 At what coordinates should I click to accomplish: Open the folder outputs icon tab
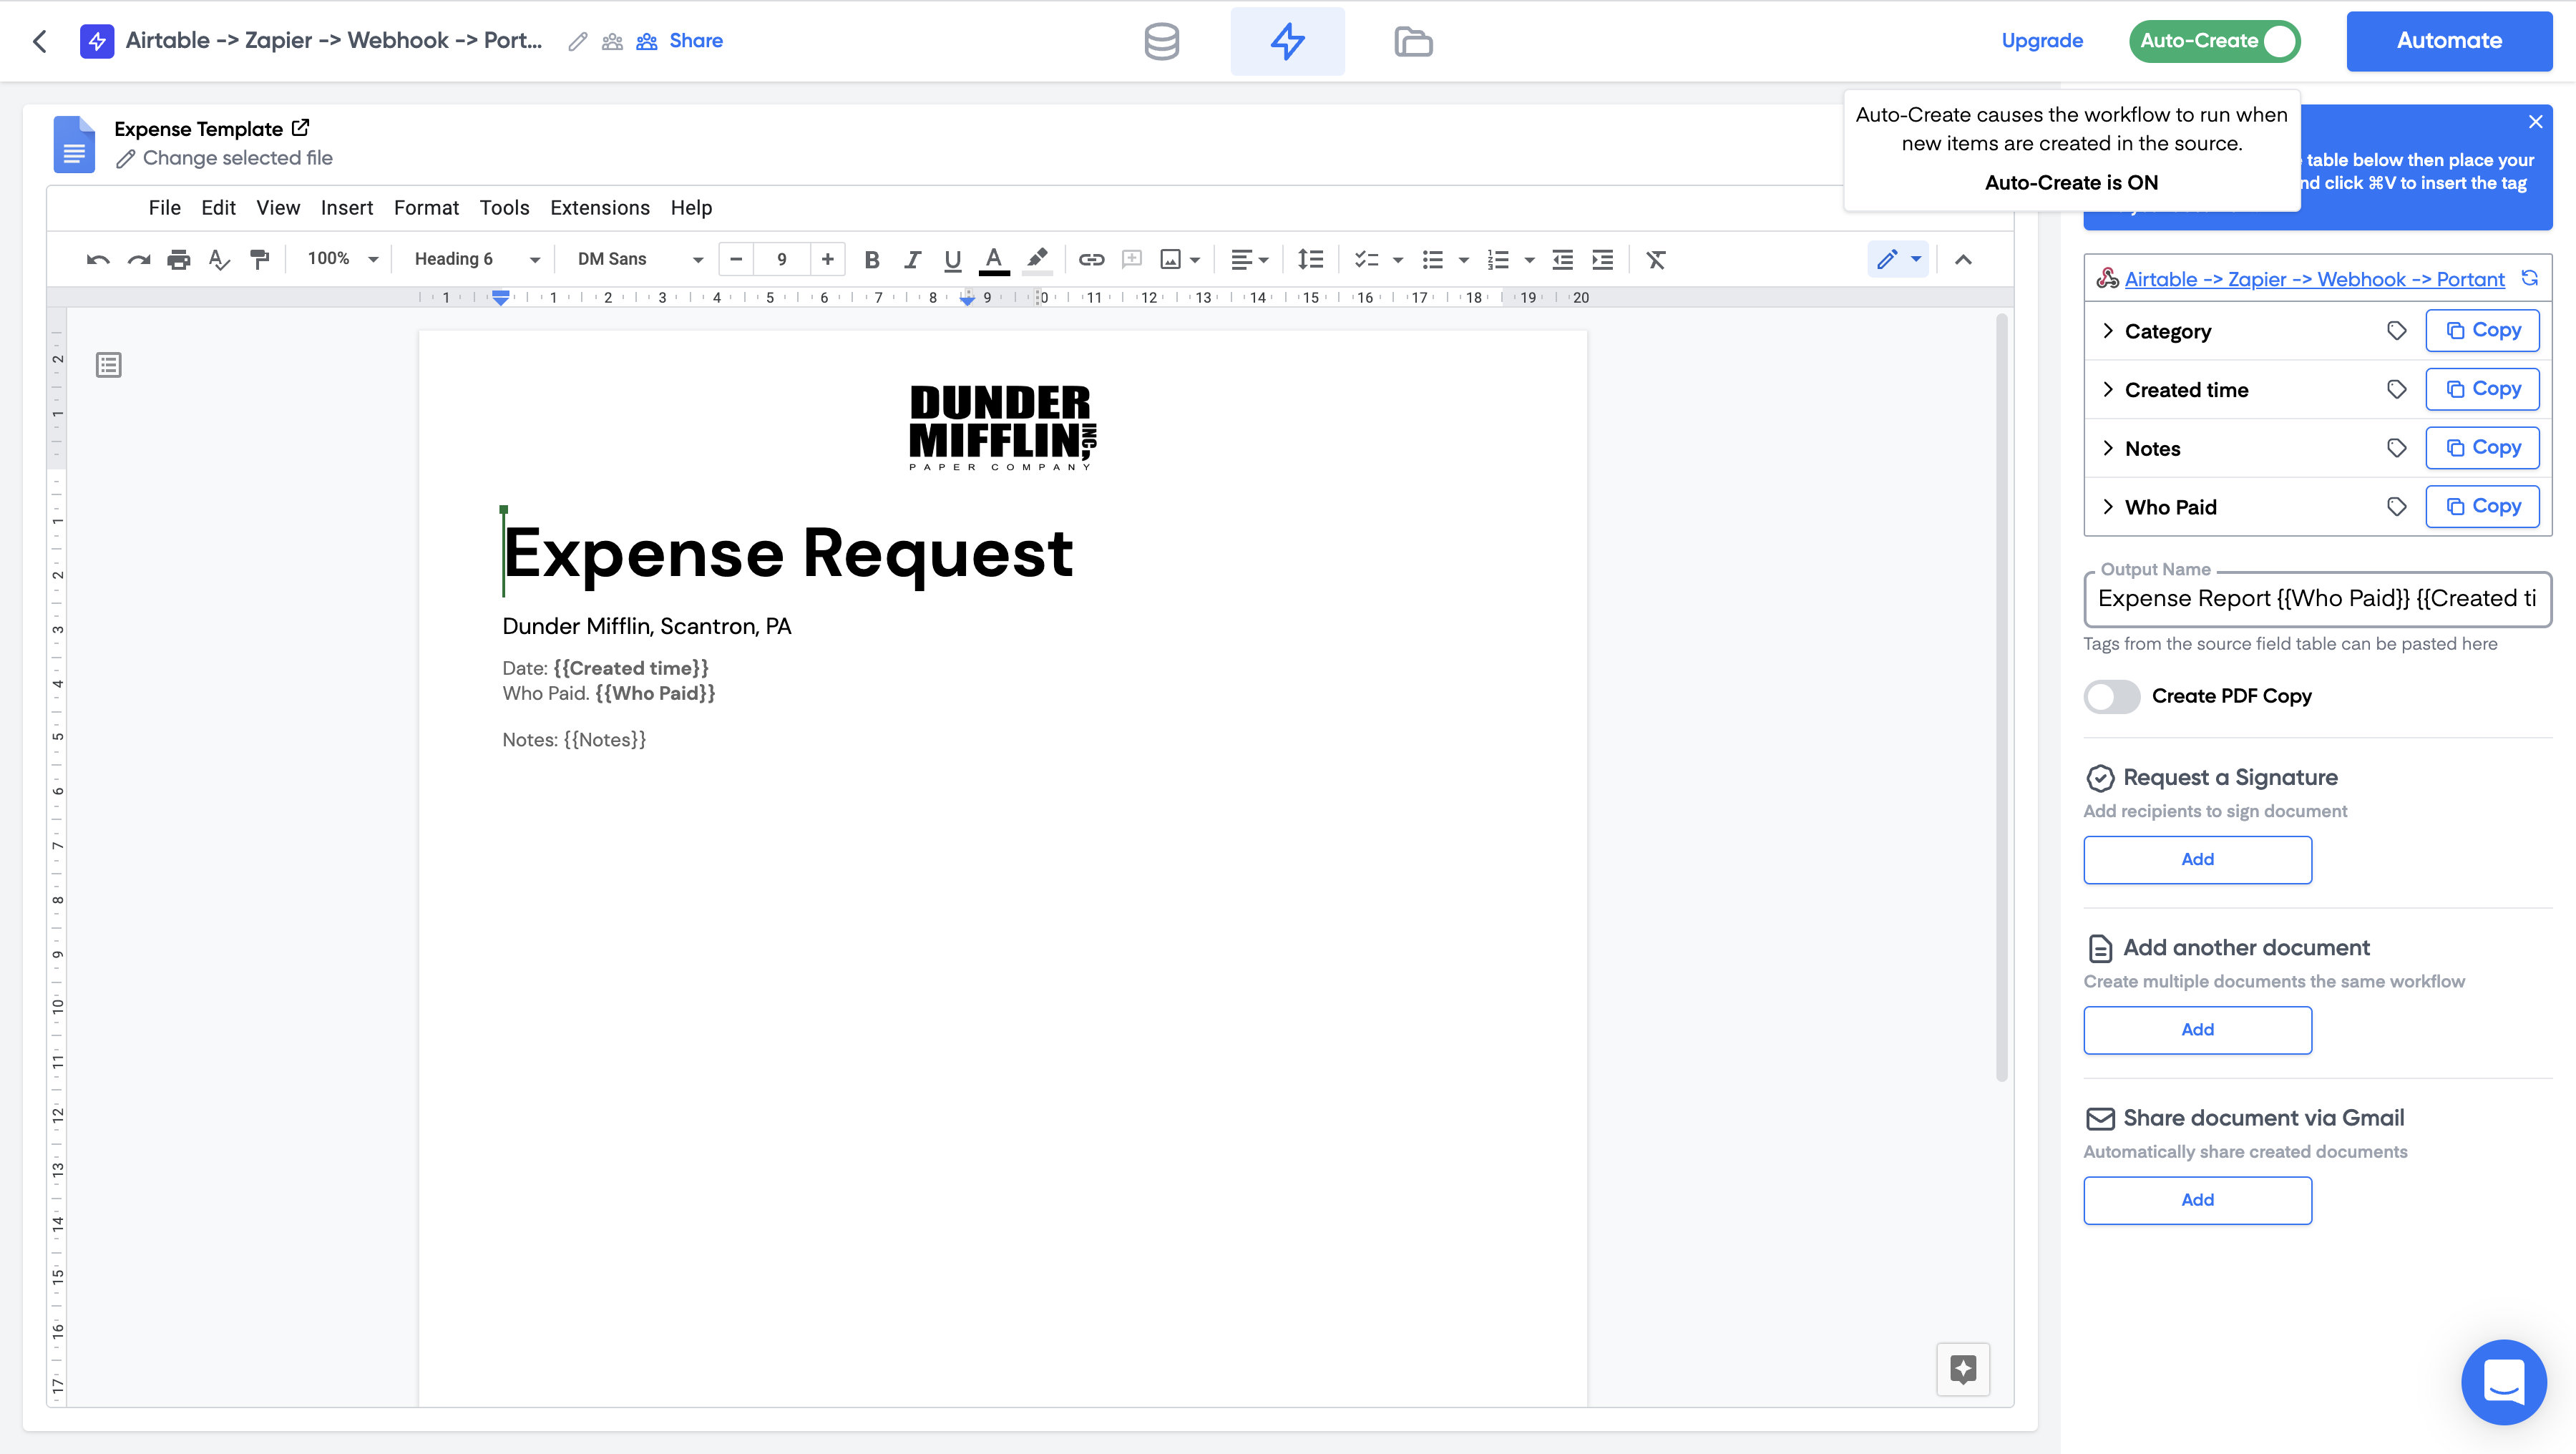[1413, 41]
